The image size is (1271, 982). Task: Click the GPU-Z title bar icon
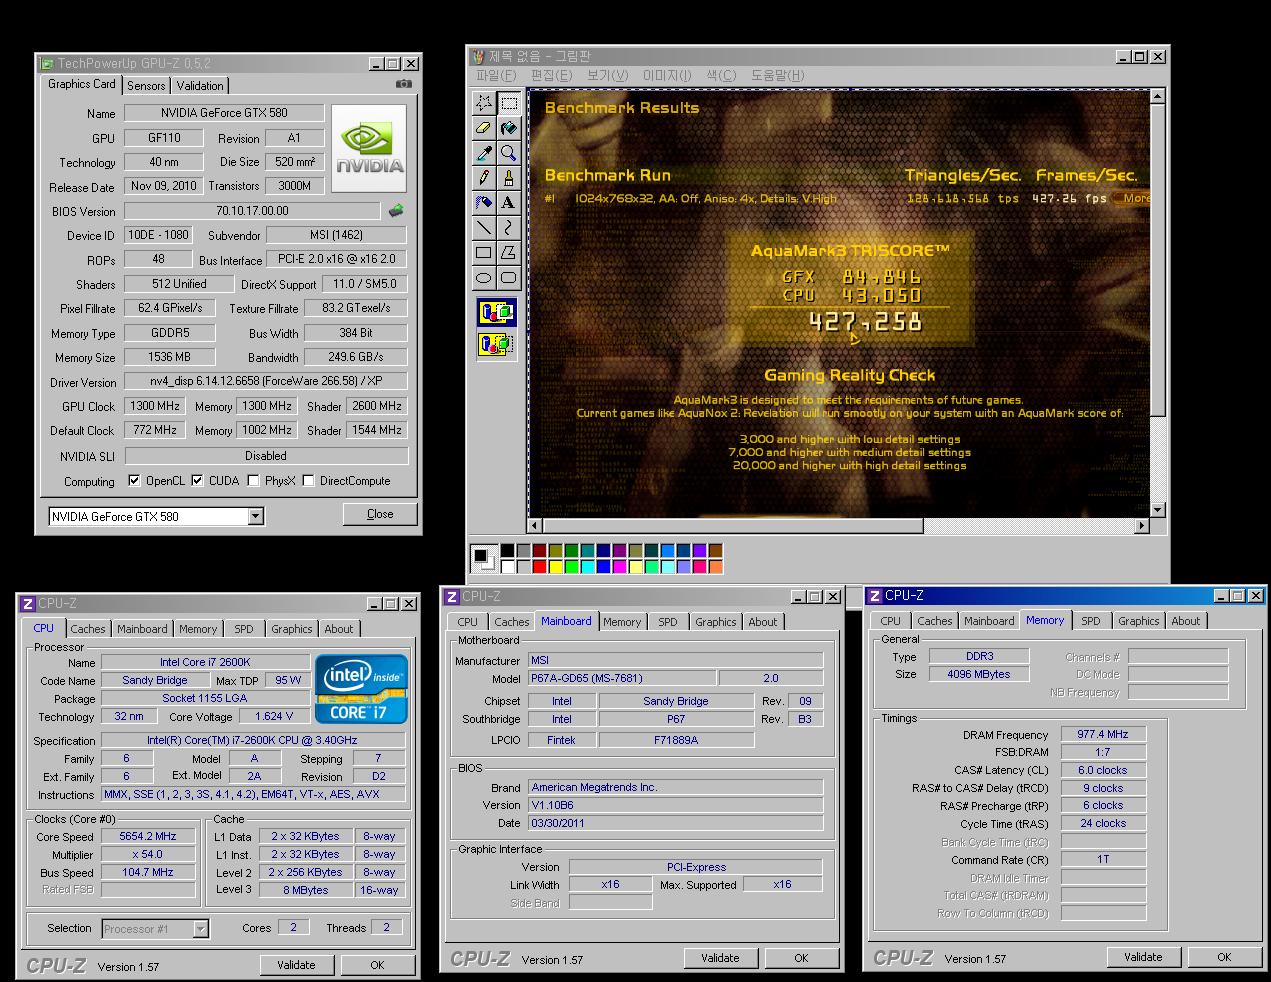[x=47, y=64]
